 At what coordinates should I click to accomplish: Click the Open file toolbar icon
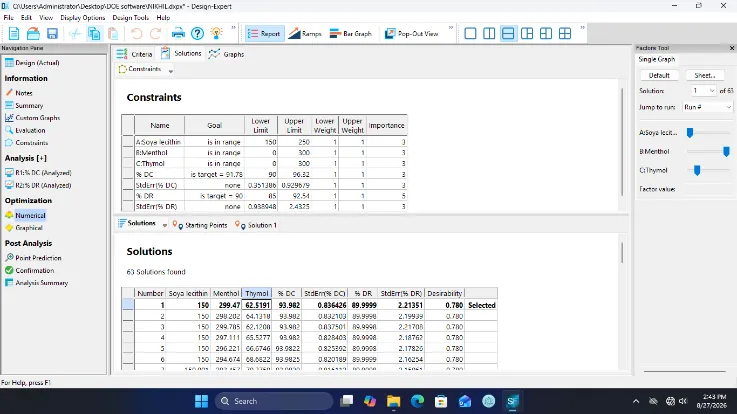(33, 33)
